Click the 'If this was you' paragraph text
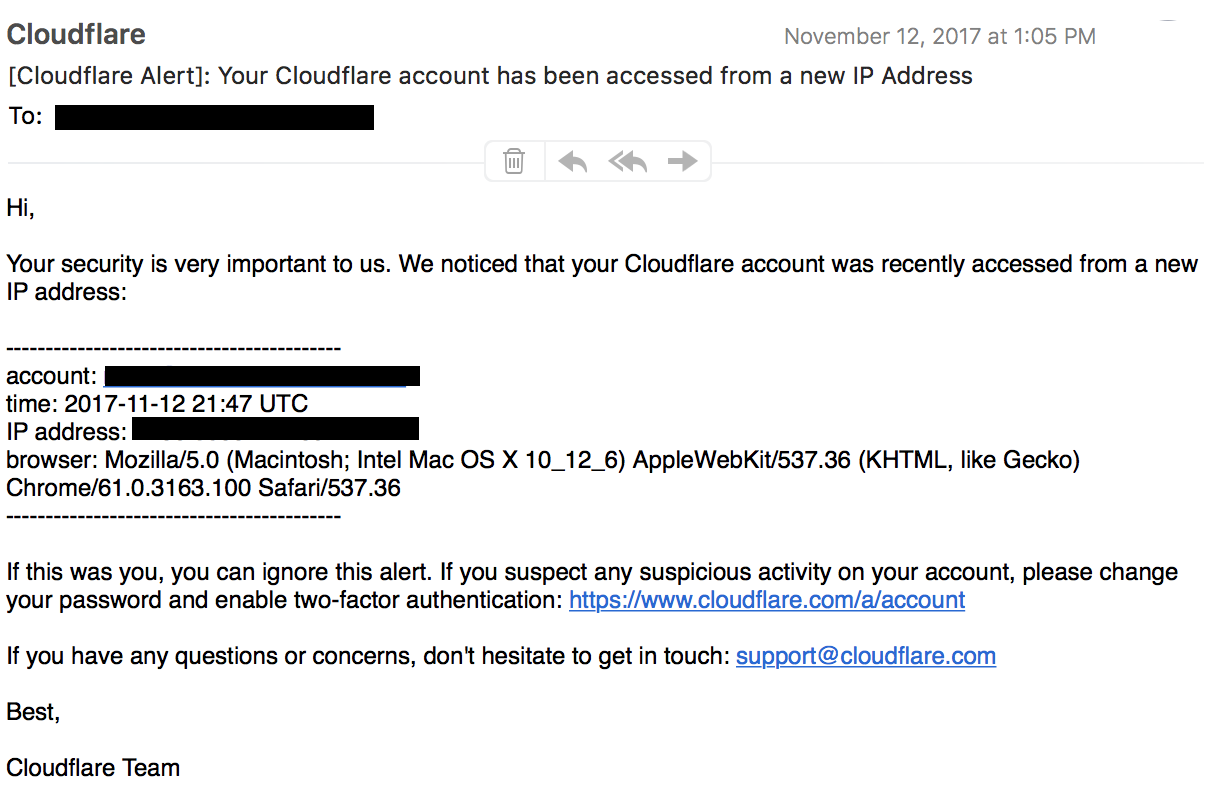This screenshot has width=1222, height=802. click(592, 586)
